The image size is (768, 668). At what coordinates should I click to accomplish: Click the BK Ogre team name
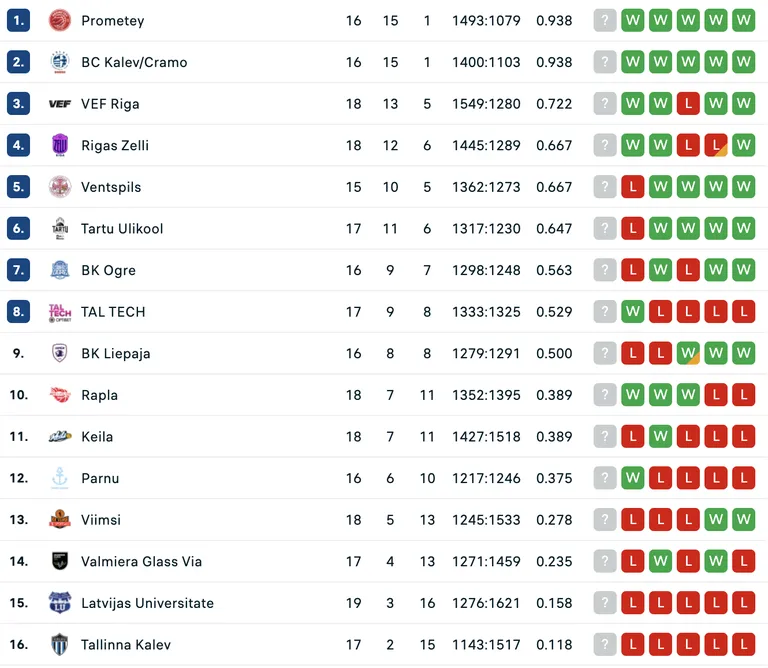coord(108,270)
